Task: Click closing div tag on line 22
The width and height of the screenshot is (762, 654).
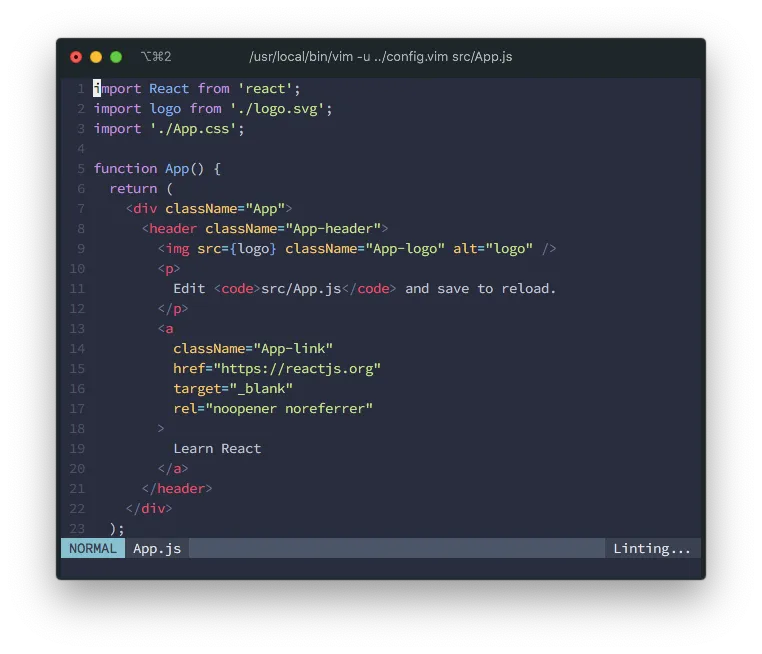Action: [x=149, y=508]
